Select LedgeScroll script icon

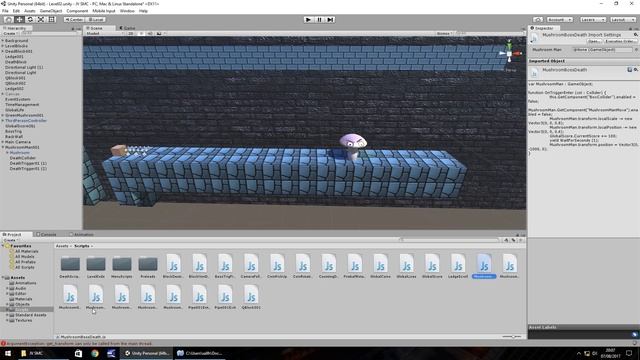tap(458, 263)
